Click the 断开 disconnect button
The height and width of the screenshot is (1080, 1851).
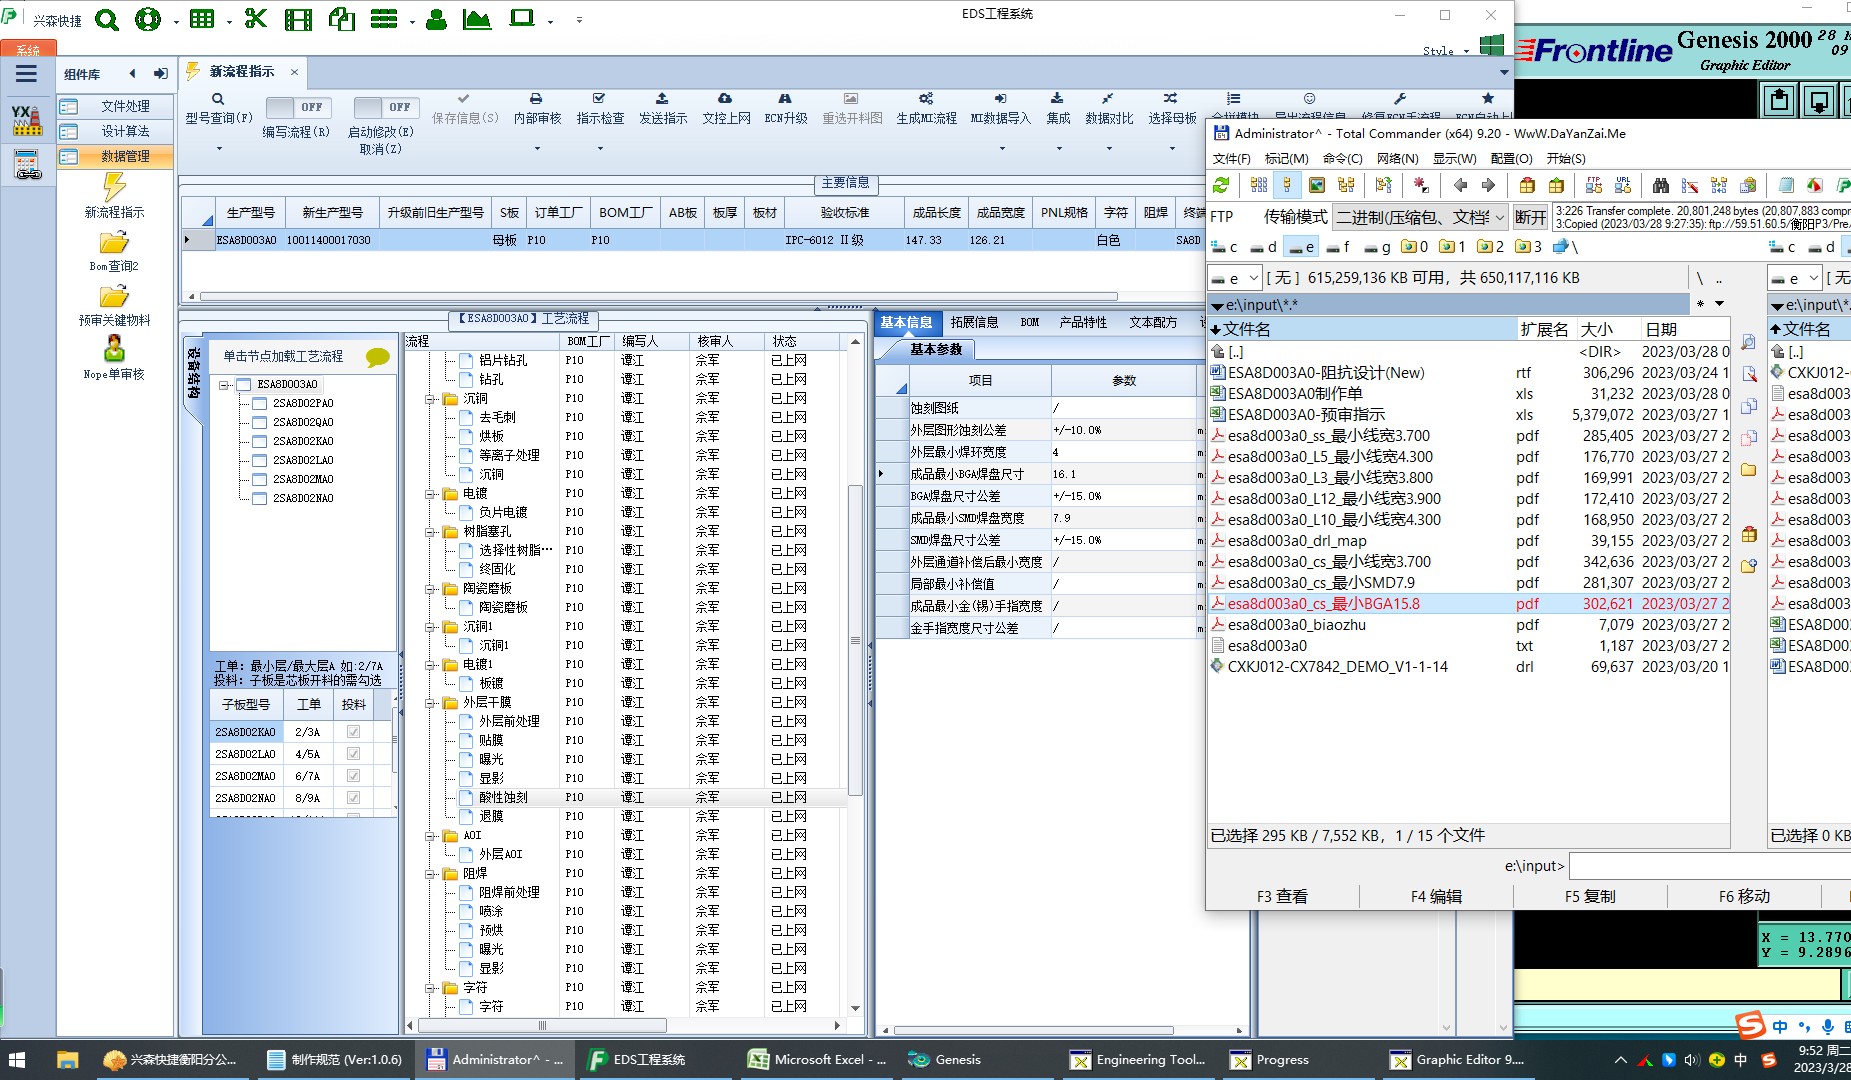(1530, 217)
